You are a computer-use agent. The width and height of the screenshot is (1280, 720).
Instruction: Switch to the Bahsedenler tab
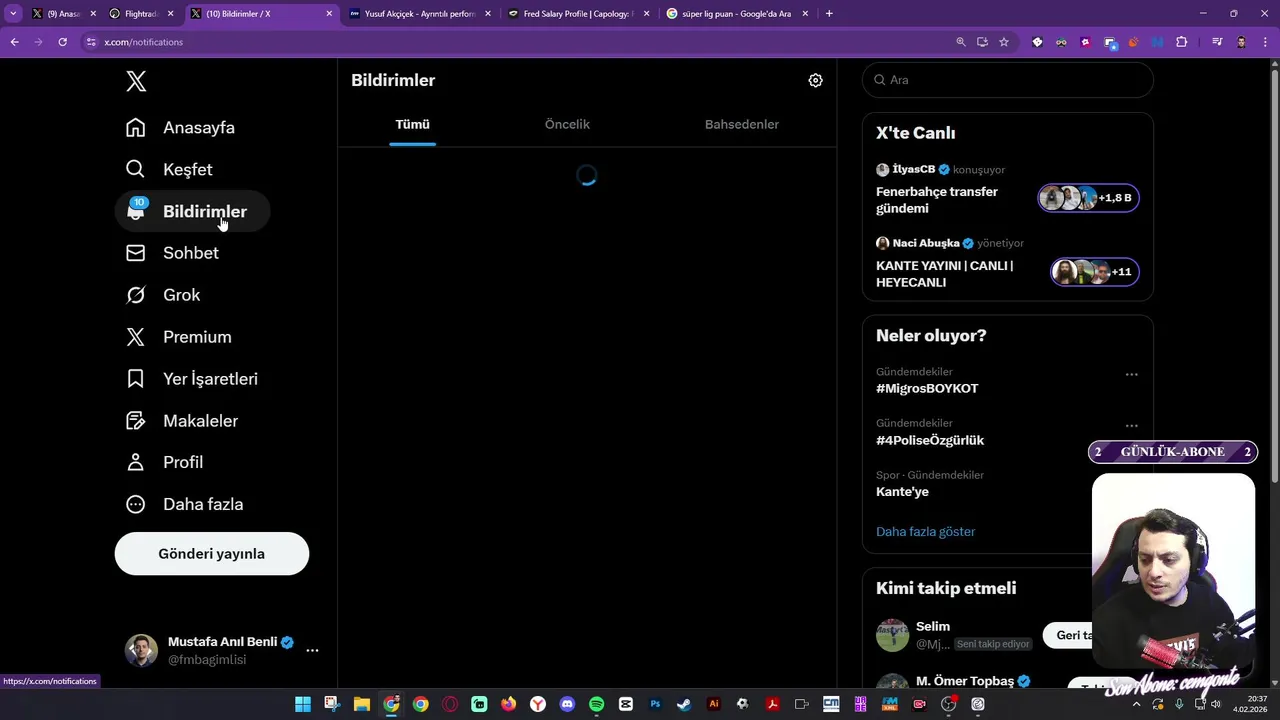coord(742,124)
